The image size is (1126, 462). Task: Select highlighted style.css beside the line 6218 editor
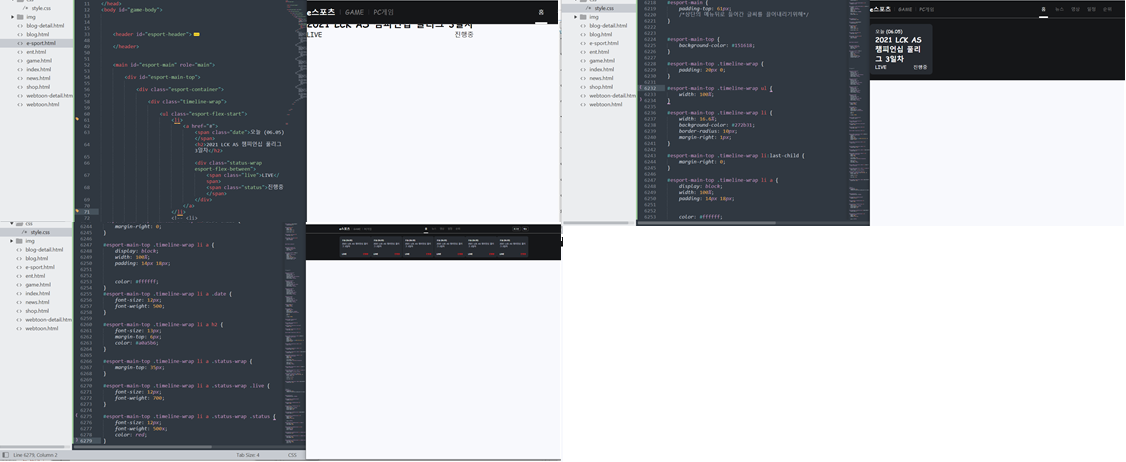(599, 8)
